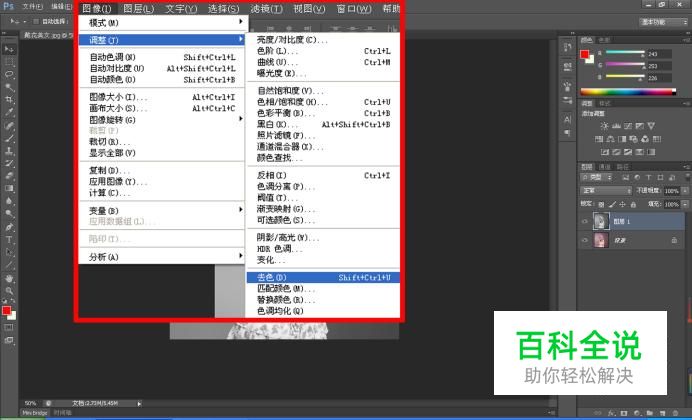This screenshot has width=692, height=420.
Task: Select the Dodge tool
Action: tap(9, 214)
